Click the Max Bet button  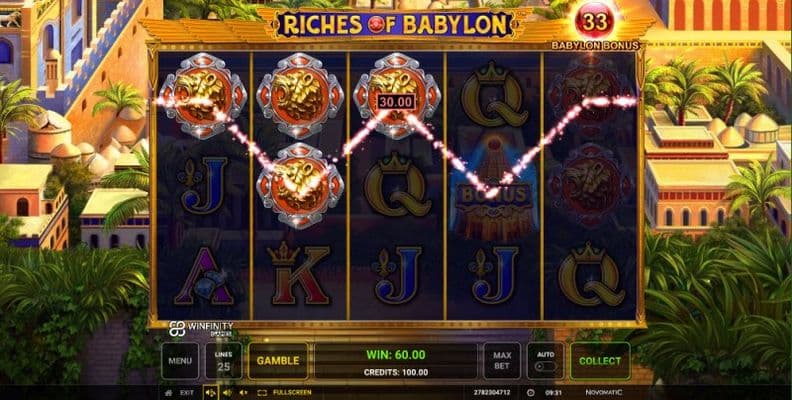(502, 361)
